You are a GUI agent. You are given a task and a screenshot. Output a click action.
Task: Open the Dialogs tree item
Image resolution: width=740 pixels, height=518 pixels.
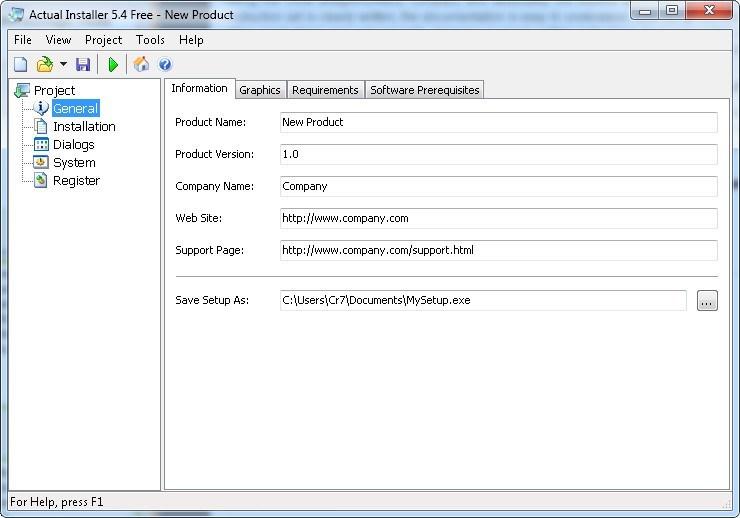74,144
